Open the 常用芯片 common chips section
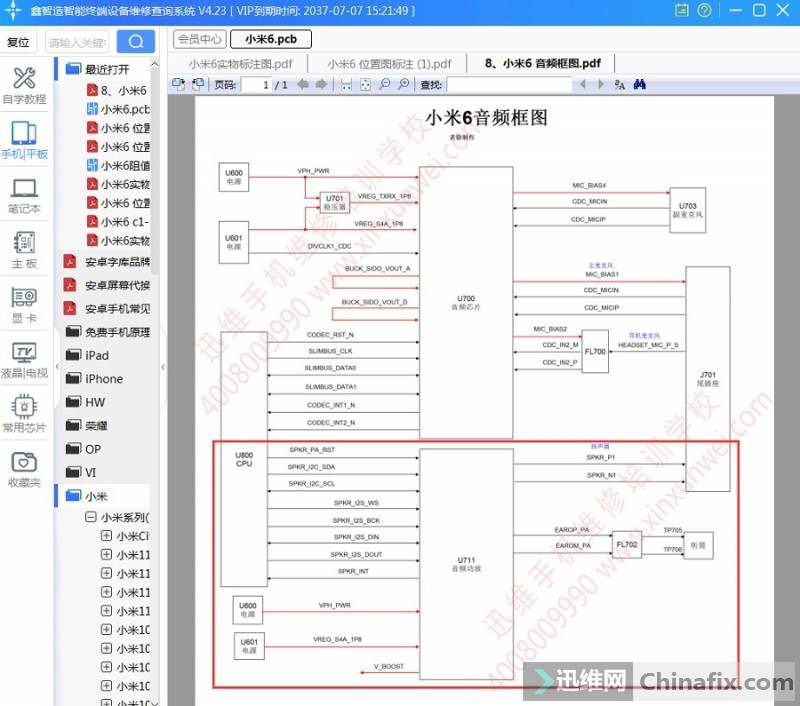The width and height of the screenshot is (800, 706). [24, 414]
